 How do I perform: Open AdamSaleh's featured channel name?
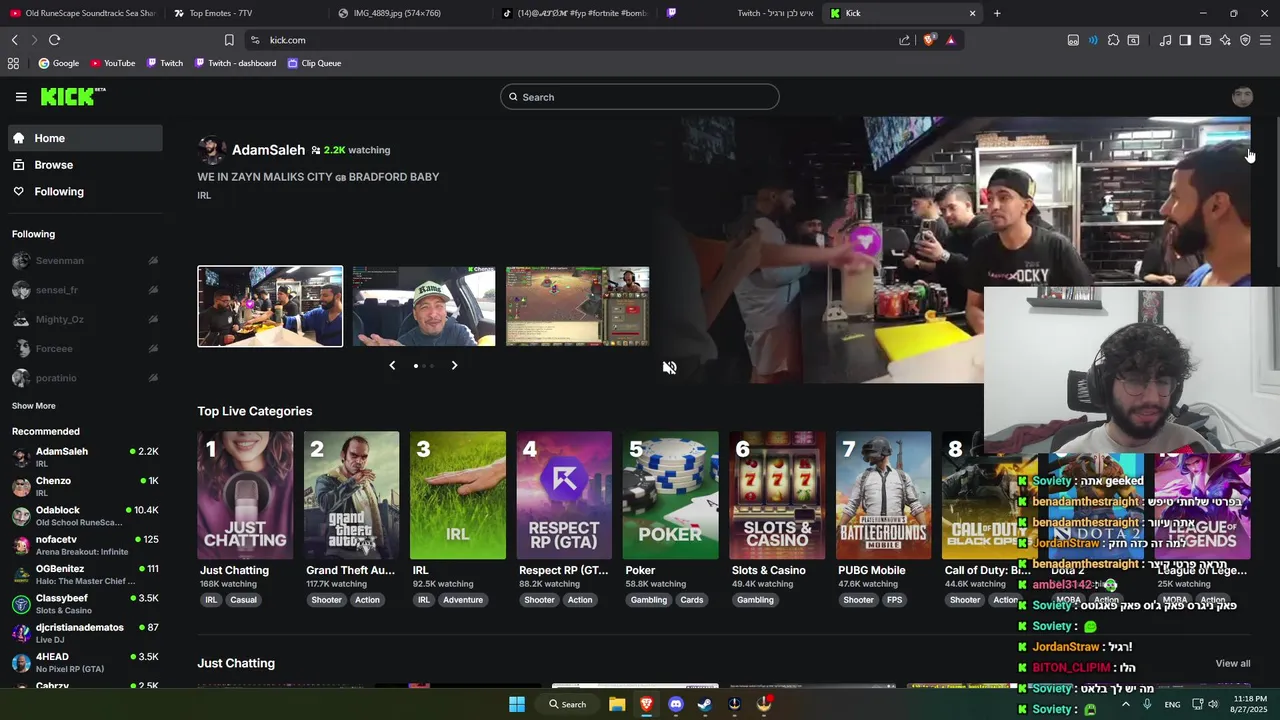(268, 150)
